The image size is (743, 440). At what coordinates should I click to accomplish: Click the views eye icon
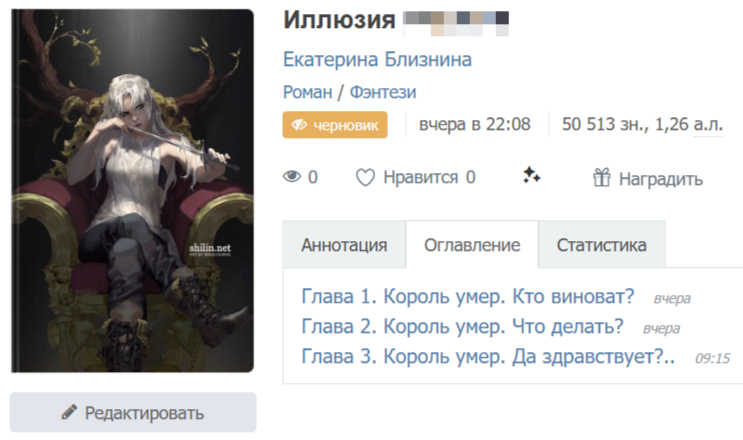[292, 177]
